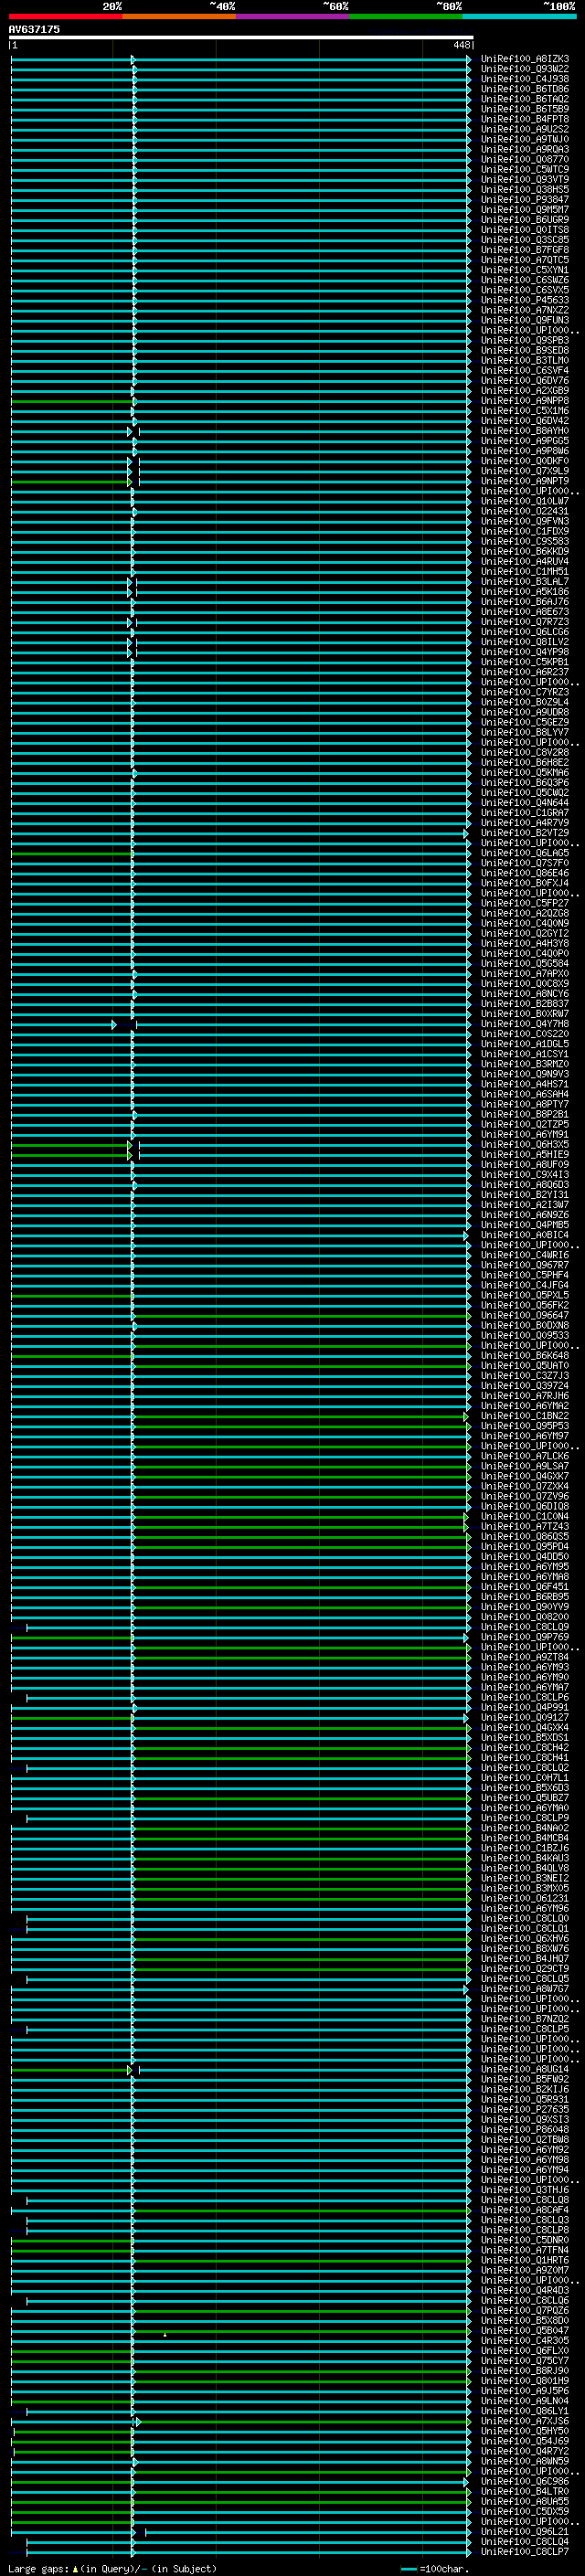
Task: Open hit UniRef100_Q93W22
Action: [525, 69]
